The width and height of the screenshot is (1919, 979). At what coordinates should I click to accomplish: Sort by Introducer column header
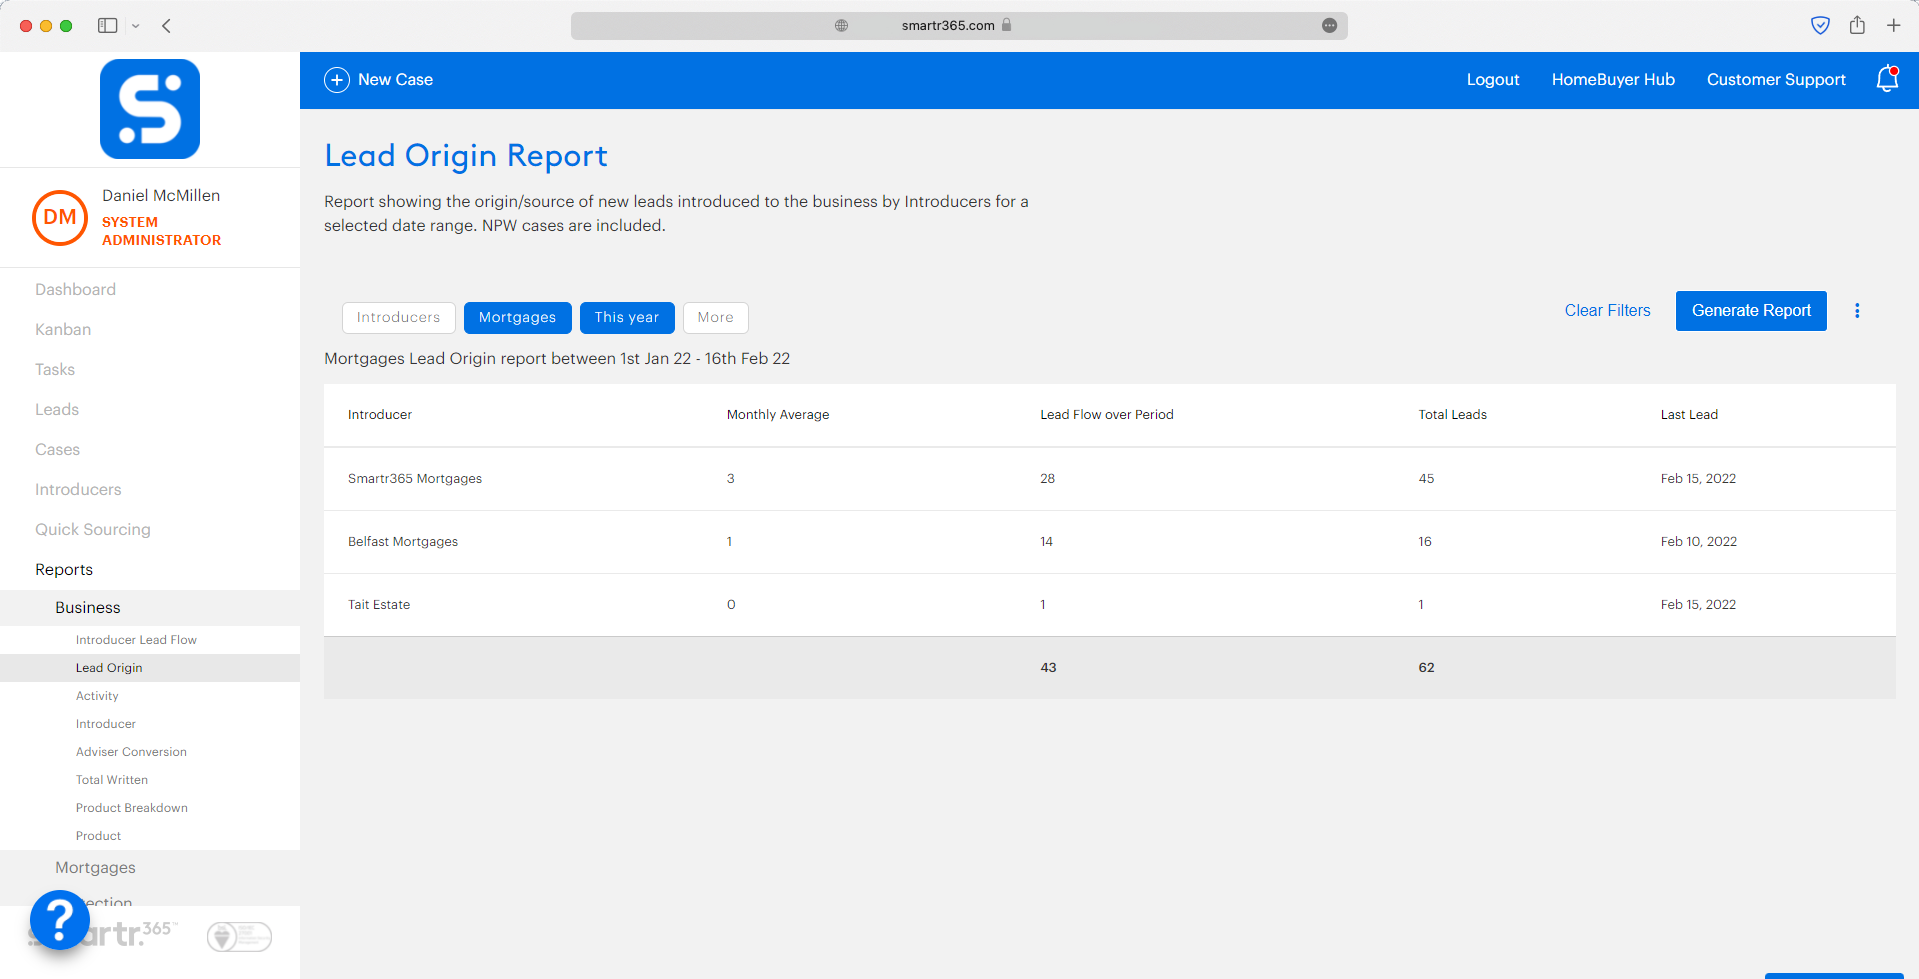(380, 415)
